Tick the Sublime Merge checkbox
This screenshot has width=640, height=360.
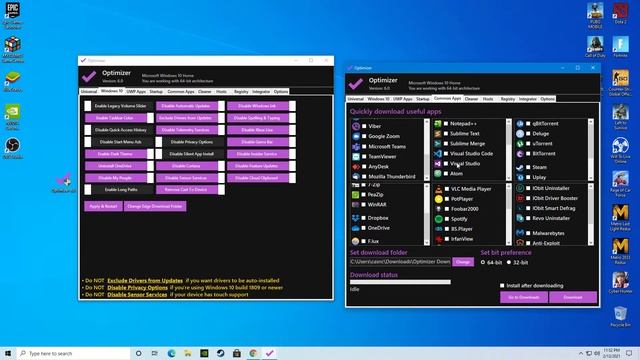pos(446,144)
